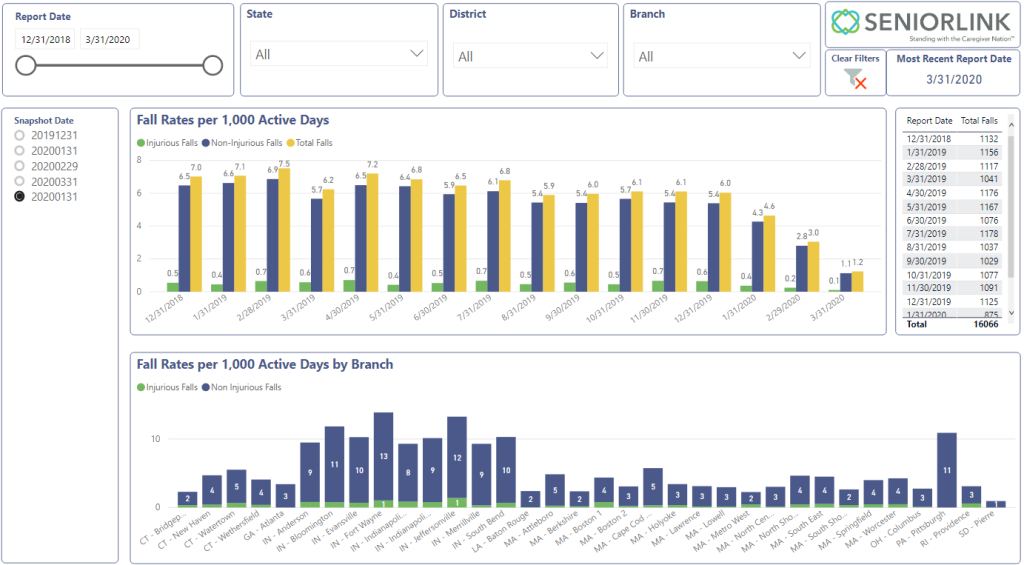The width and height of the screenshot is (1024, 565).
Task: Click the Seniorlink logo
Action: click(x=921, y=24)
